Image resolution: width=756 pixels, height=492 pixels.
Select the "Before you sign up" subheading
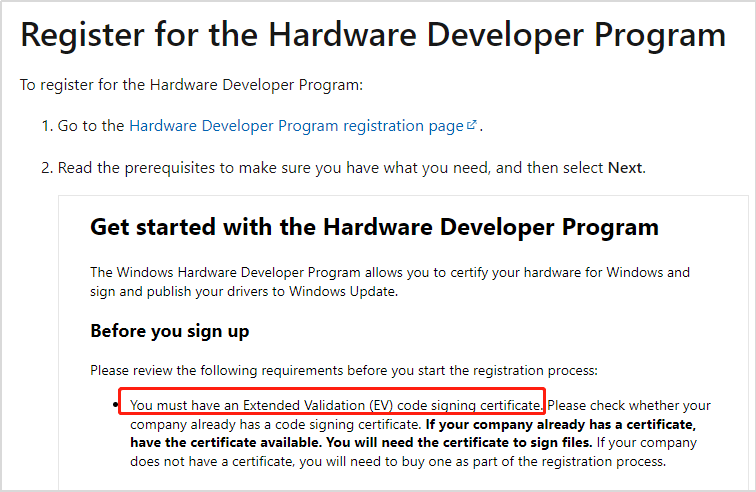169,331
